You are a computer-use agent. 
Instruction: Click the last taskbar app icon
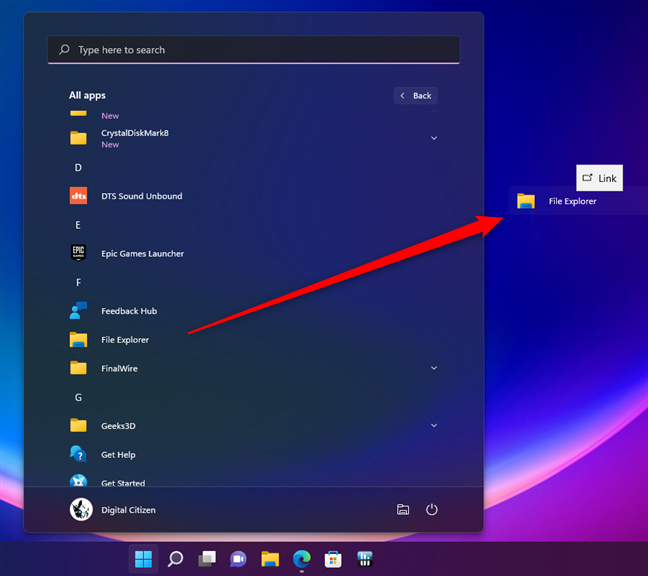[364, 559]
